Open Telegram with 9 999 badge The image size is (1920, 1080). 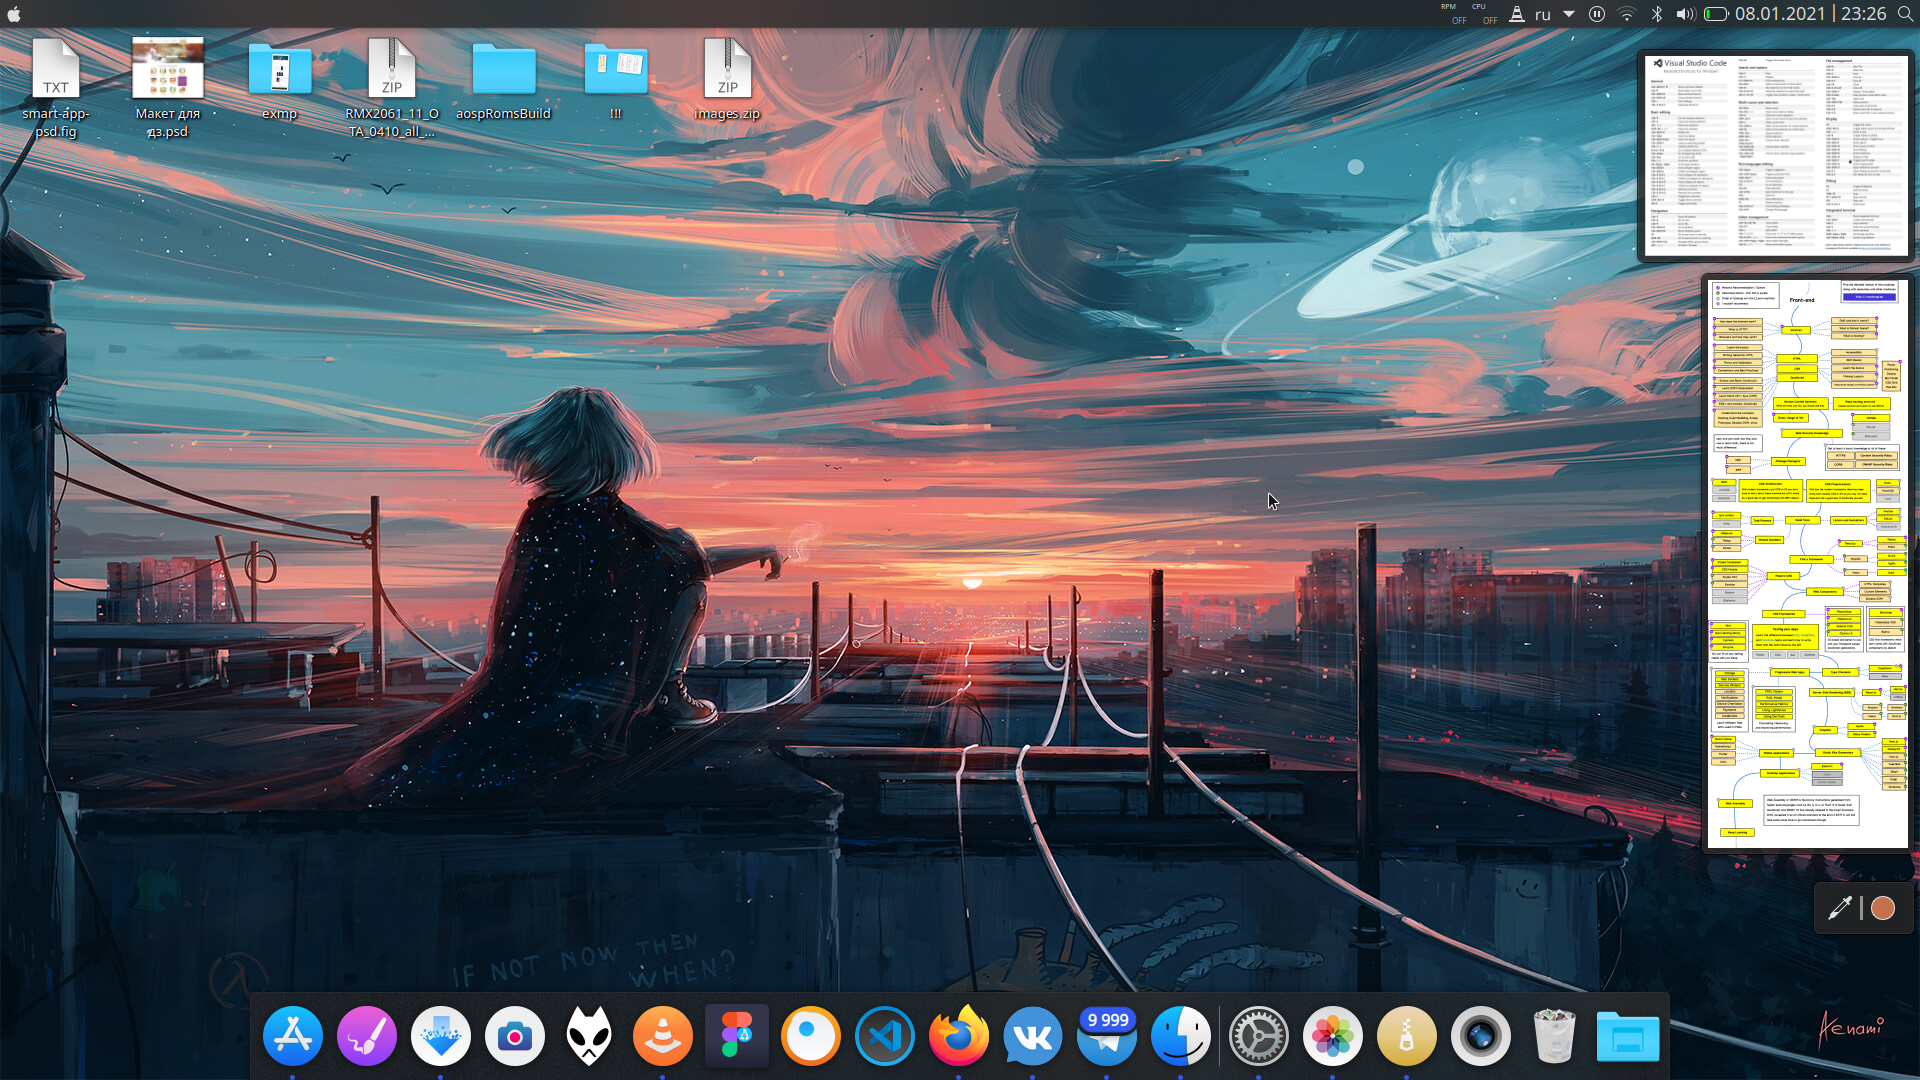tap(1106, 1035)
